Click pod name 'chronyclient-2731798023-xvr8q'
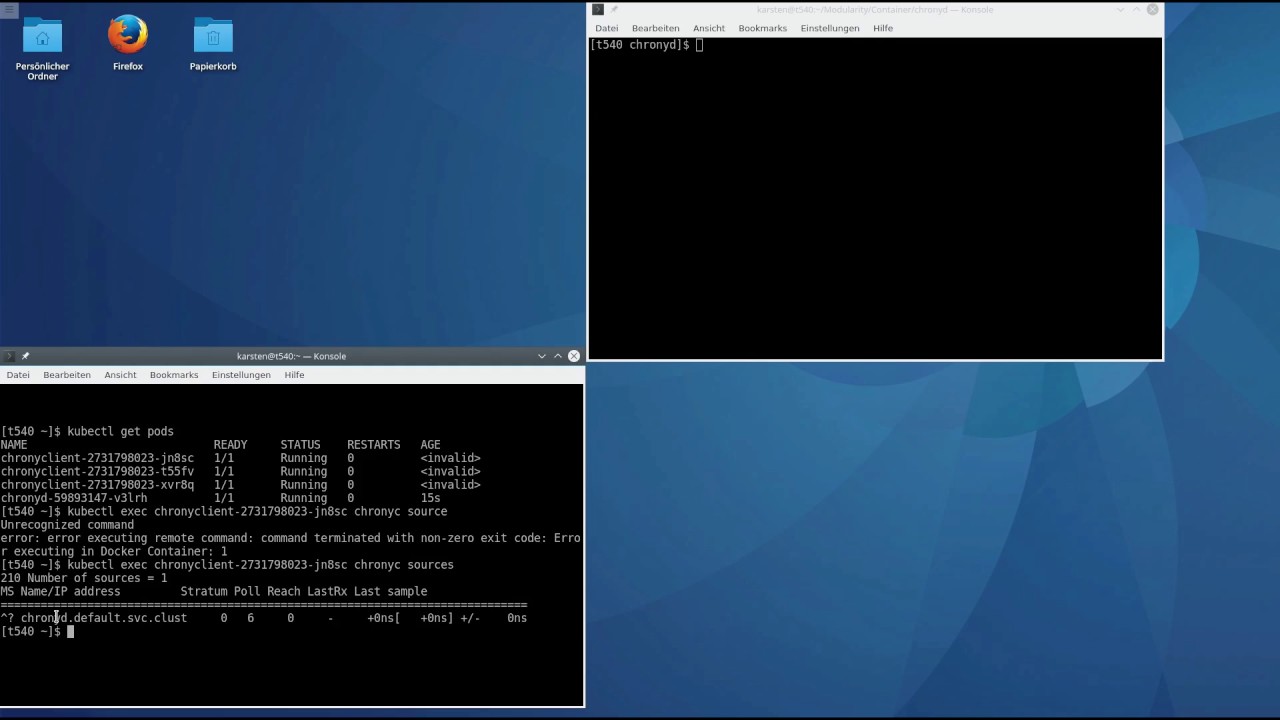 [x=97, y=484]
